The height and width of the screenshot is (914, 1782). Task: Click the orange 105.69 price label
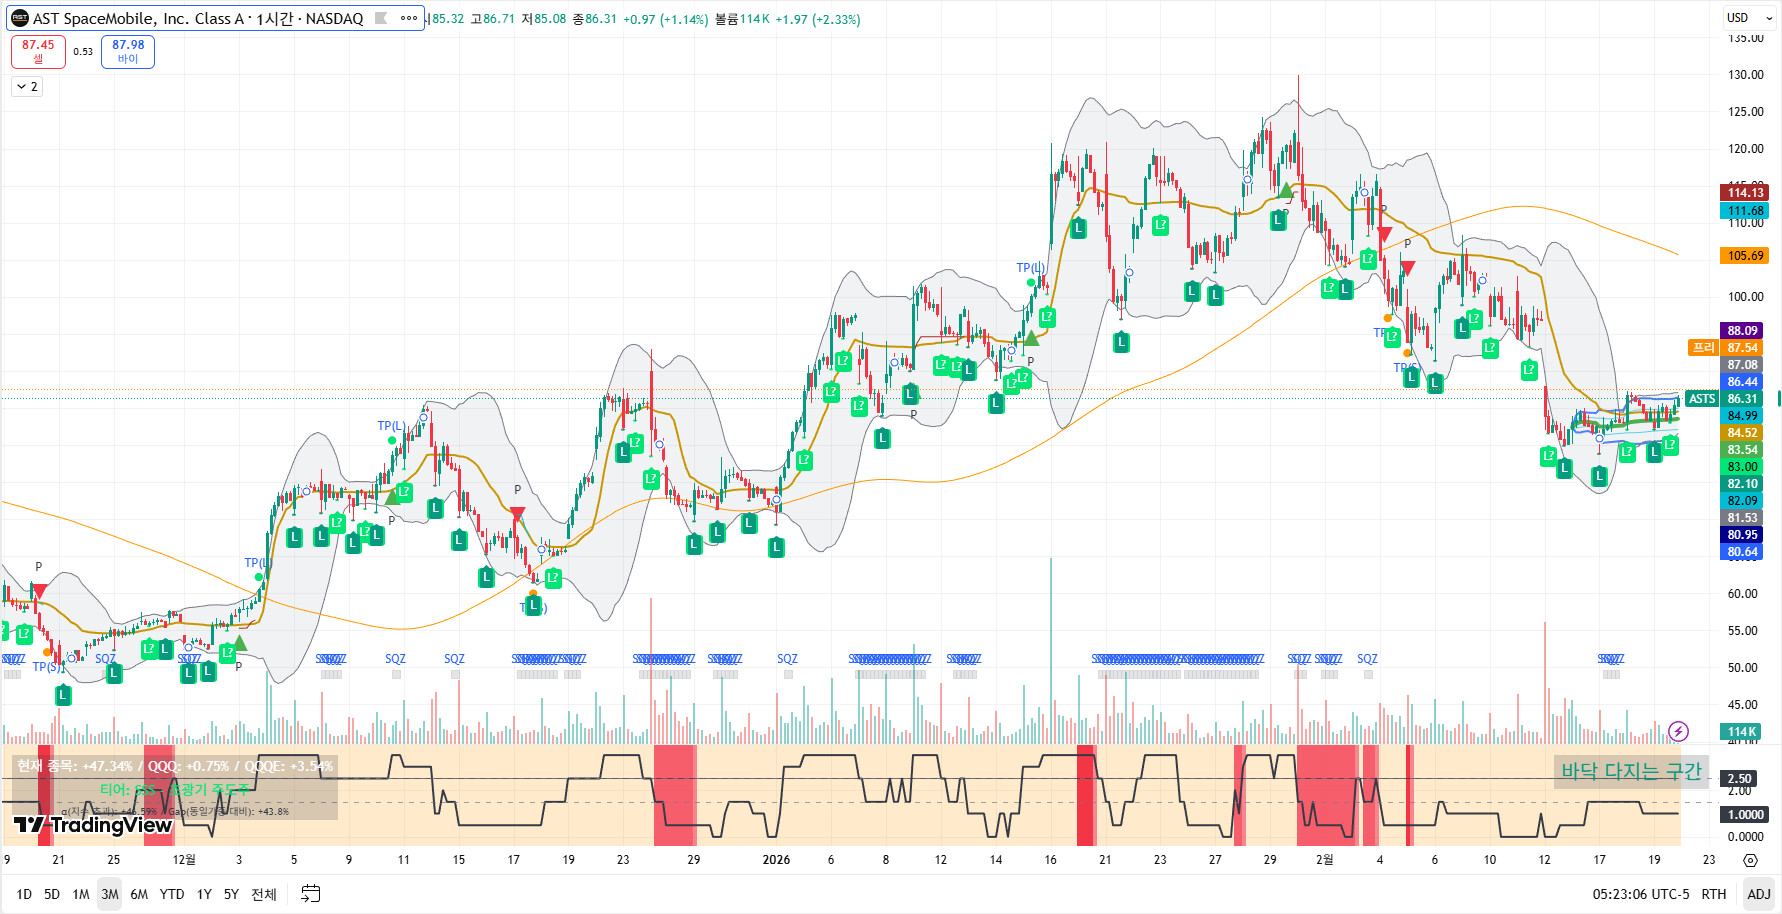click(1745, 256)
